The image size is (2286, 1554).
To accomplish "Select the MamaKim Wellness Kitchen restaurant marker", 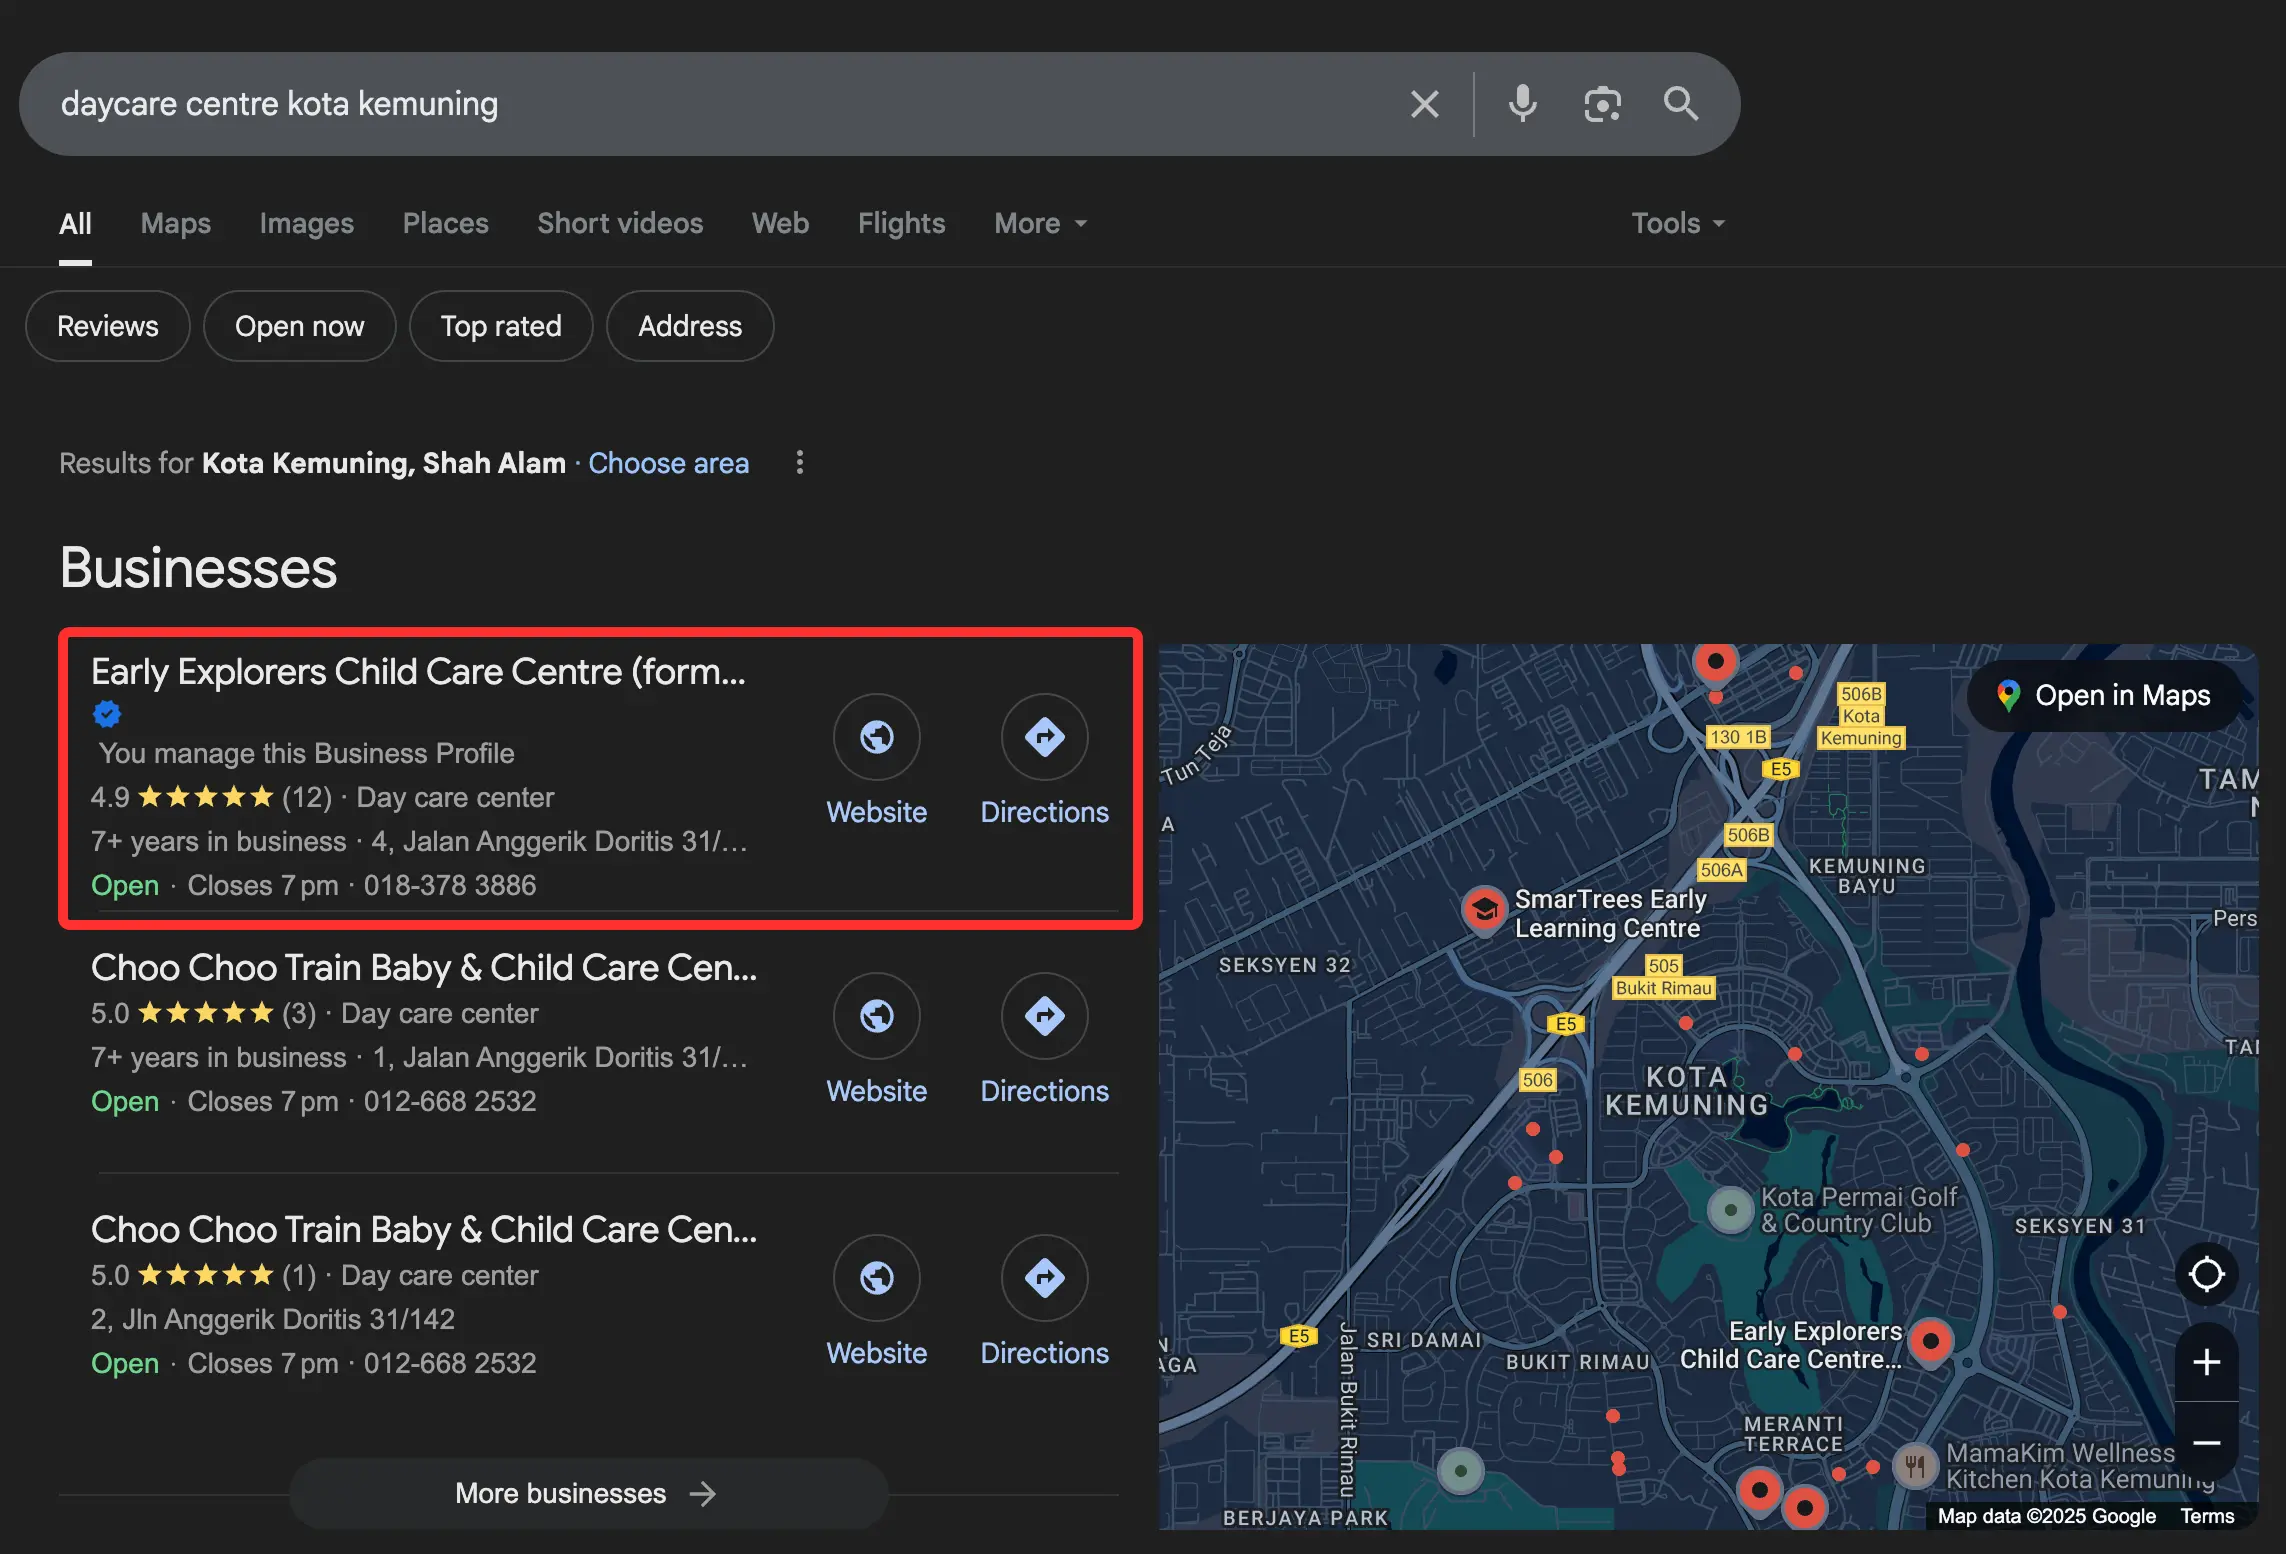I will tap(1914, 1466).
